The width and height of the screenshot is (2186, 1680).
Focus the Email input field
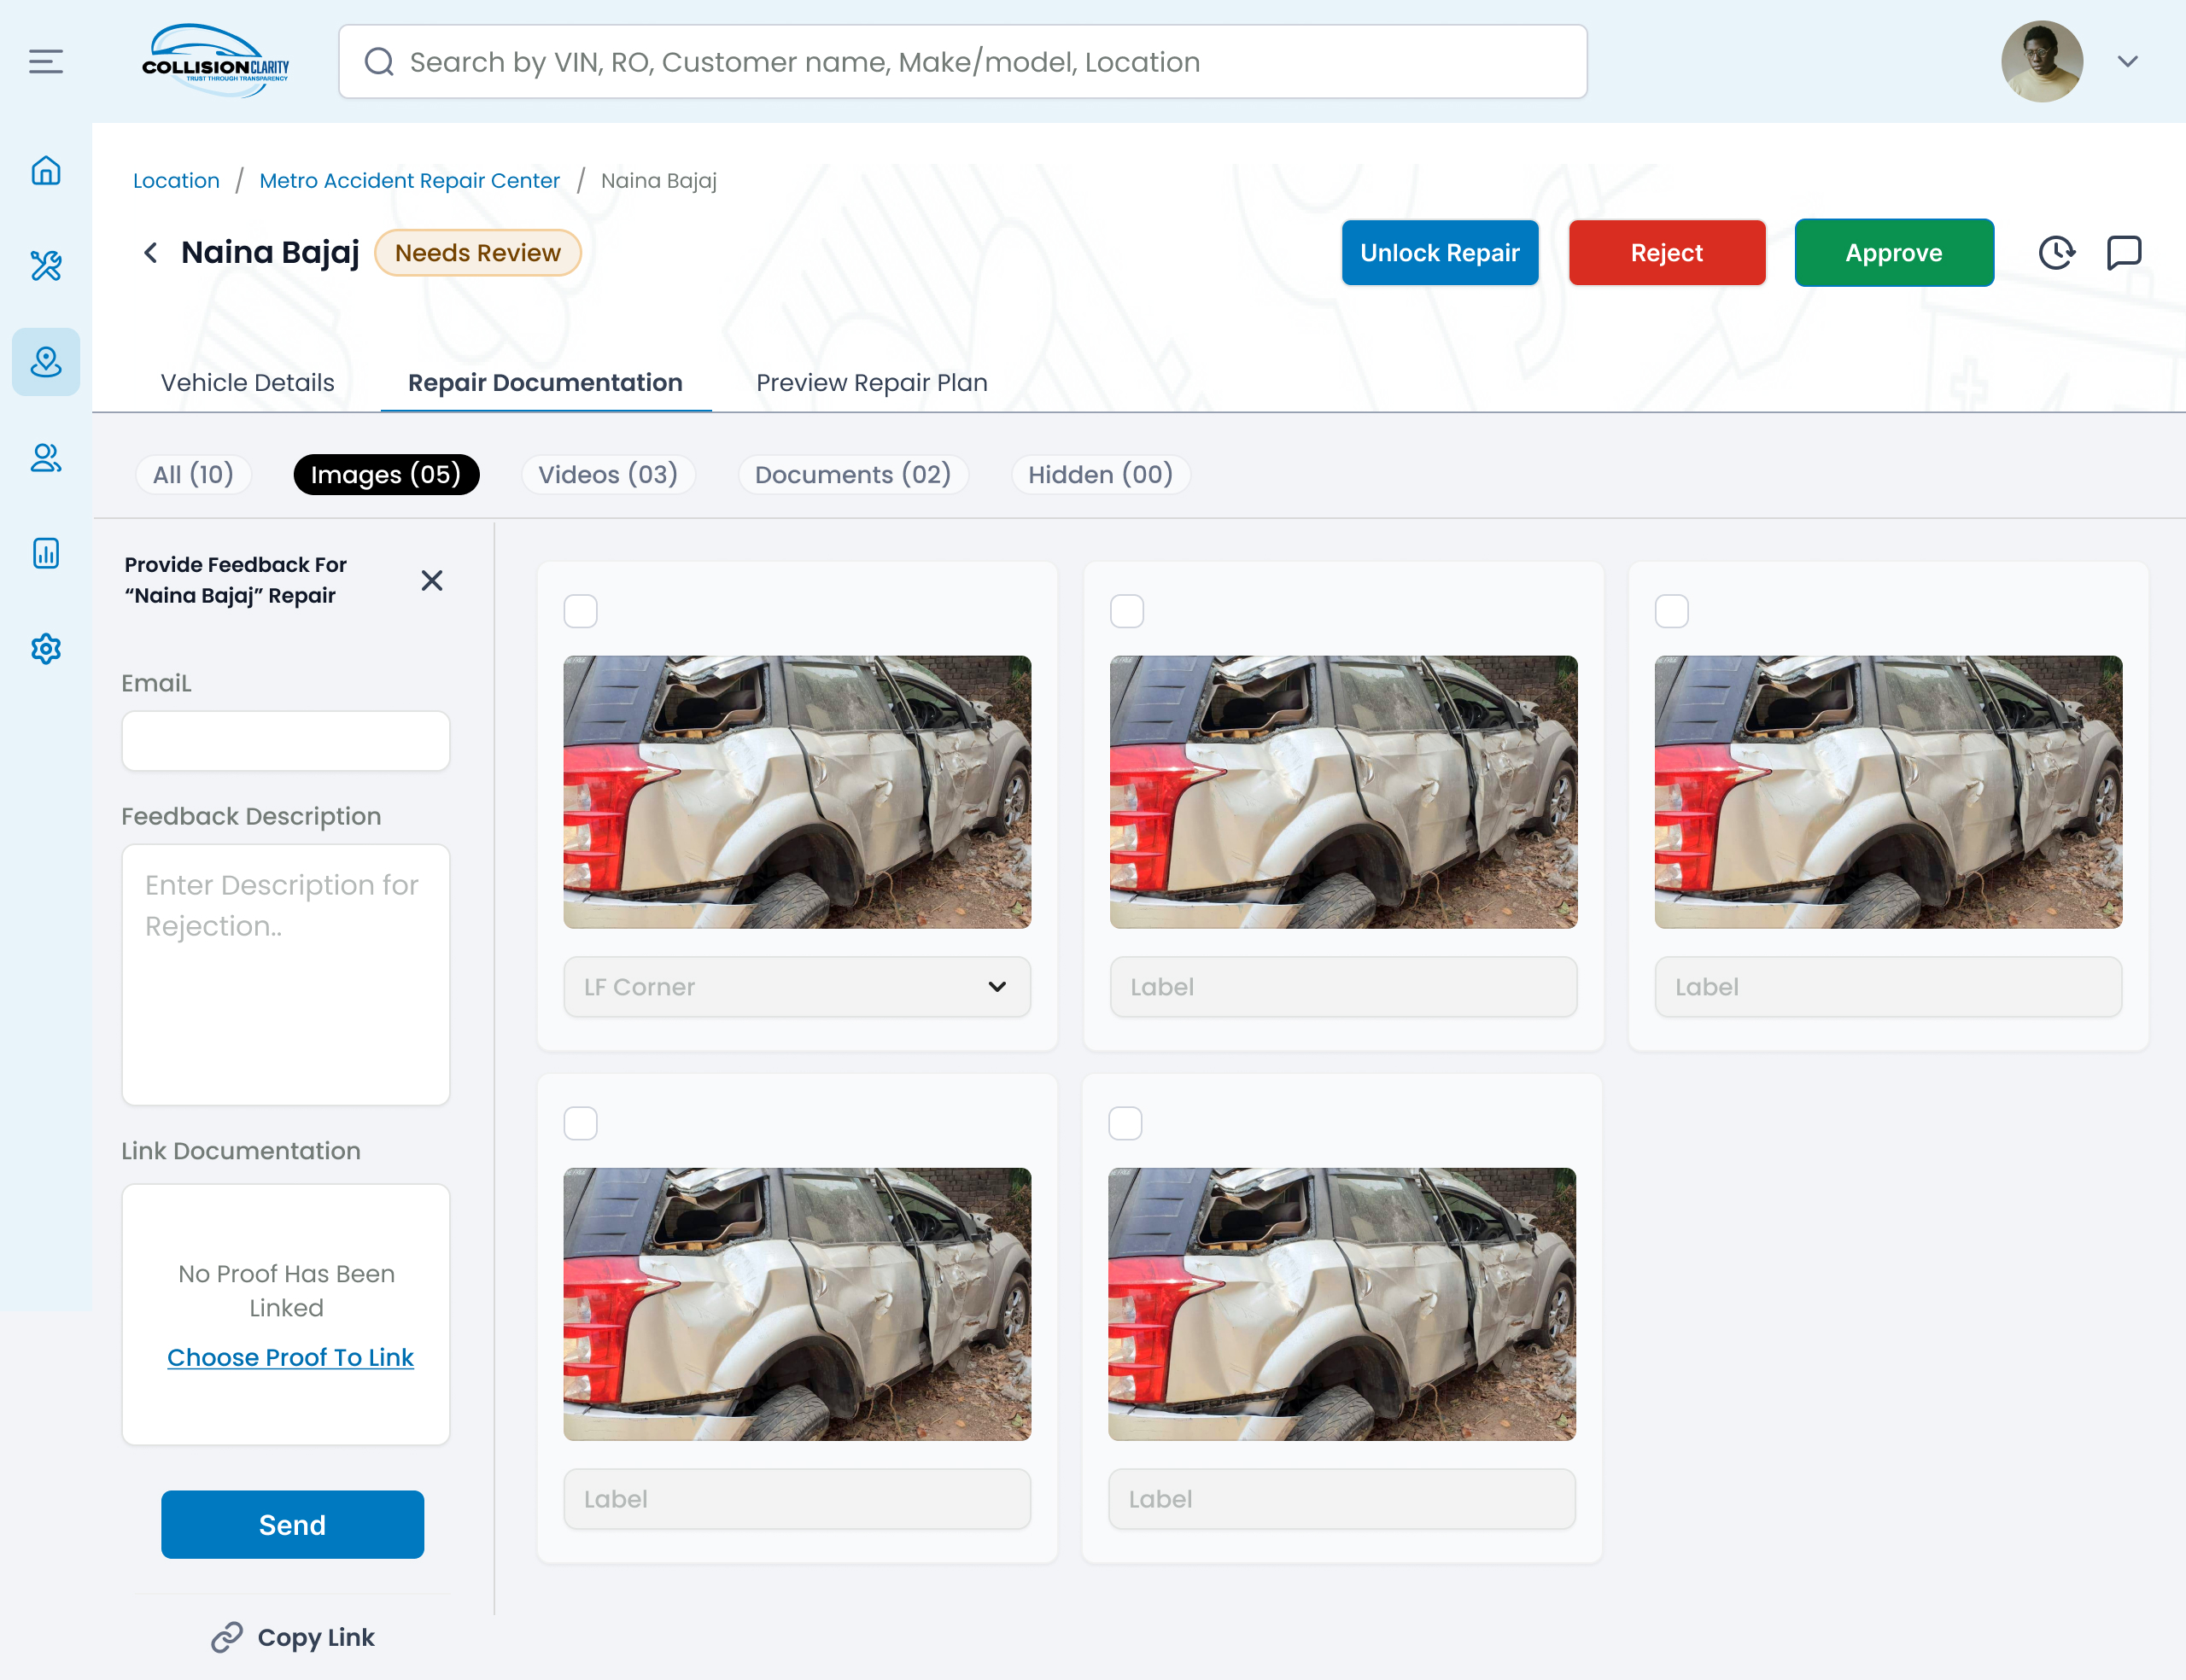point(286,741)
